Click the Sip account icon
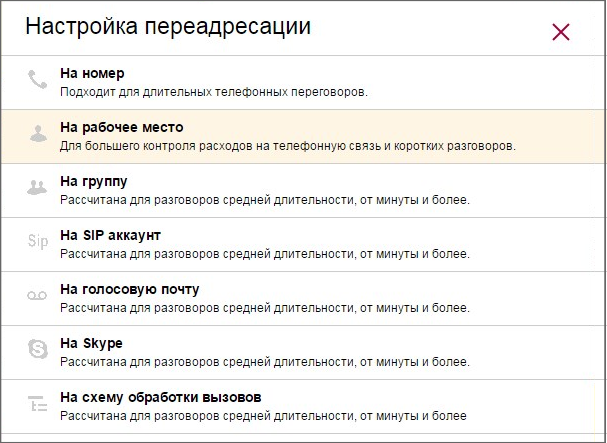Screen dimensions: 607x443 [38, 241]
